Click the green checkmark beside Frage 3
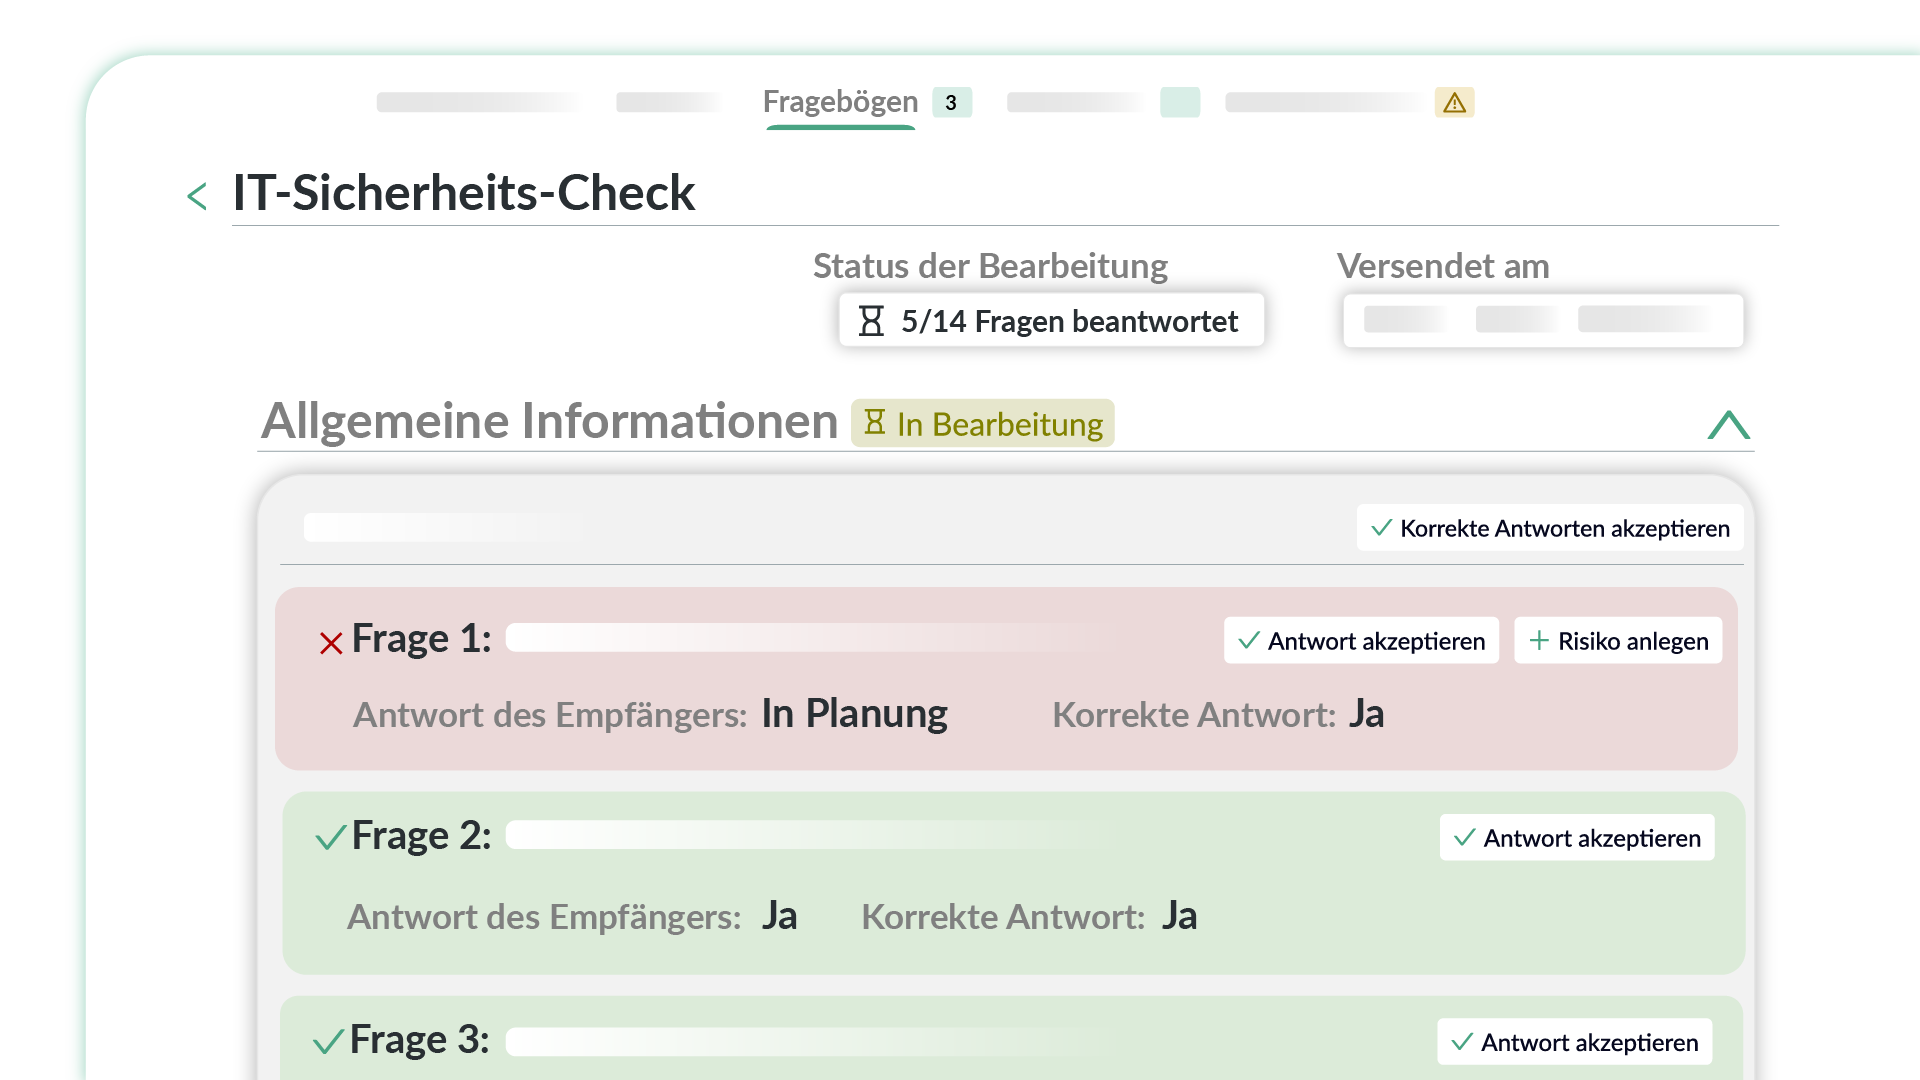The width and height of the screenshot is (1920, 1080). [329, 1042]
